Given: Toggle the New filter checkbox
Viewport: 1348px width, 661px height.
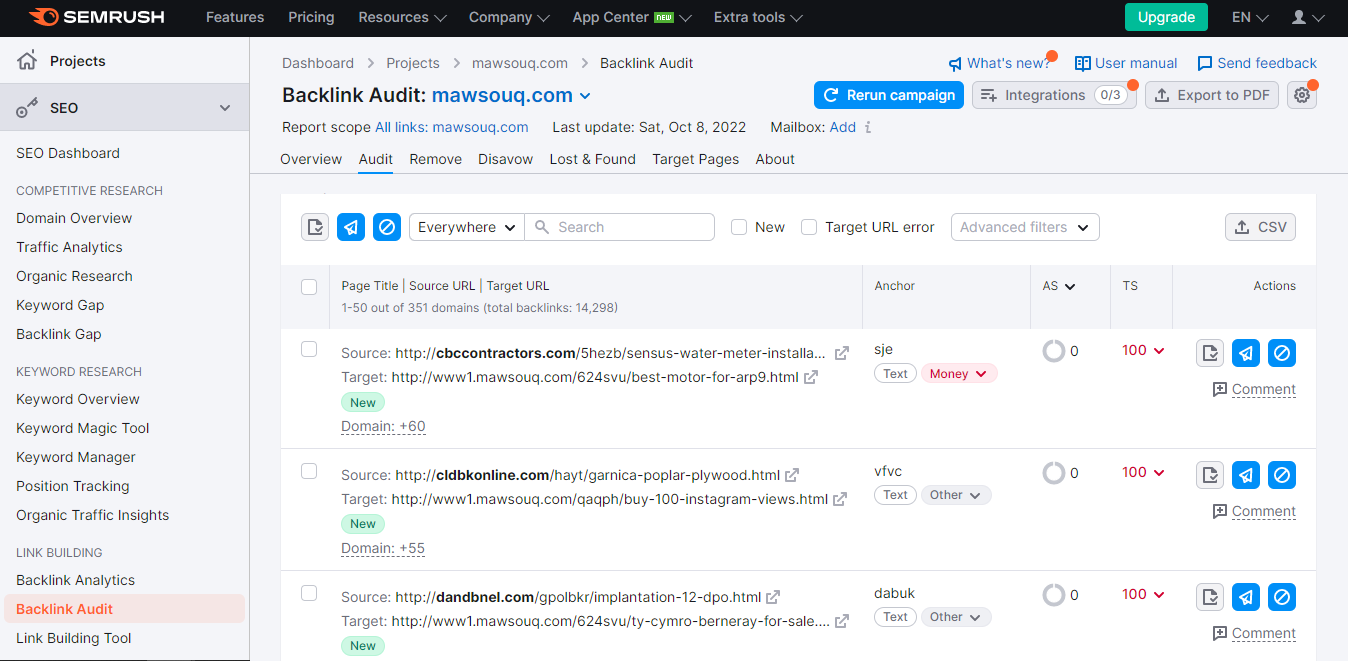Looking at the screenshot, I should pyautogui.click(x=739, y=227).
